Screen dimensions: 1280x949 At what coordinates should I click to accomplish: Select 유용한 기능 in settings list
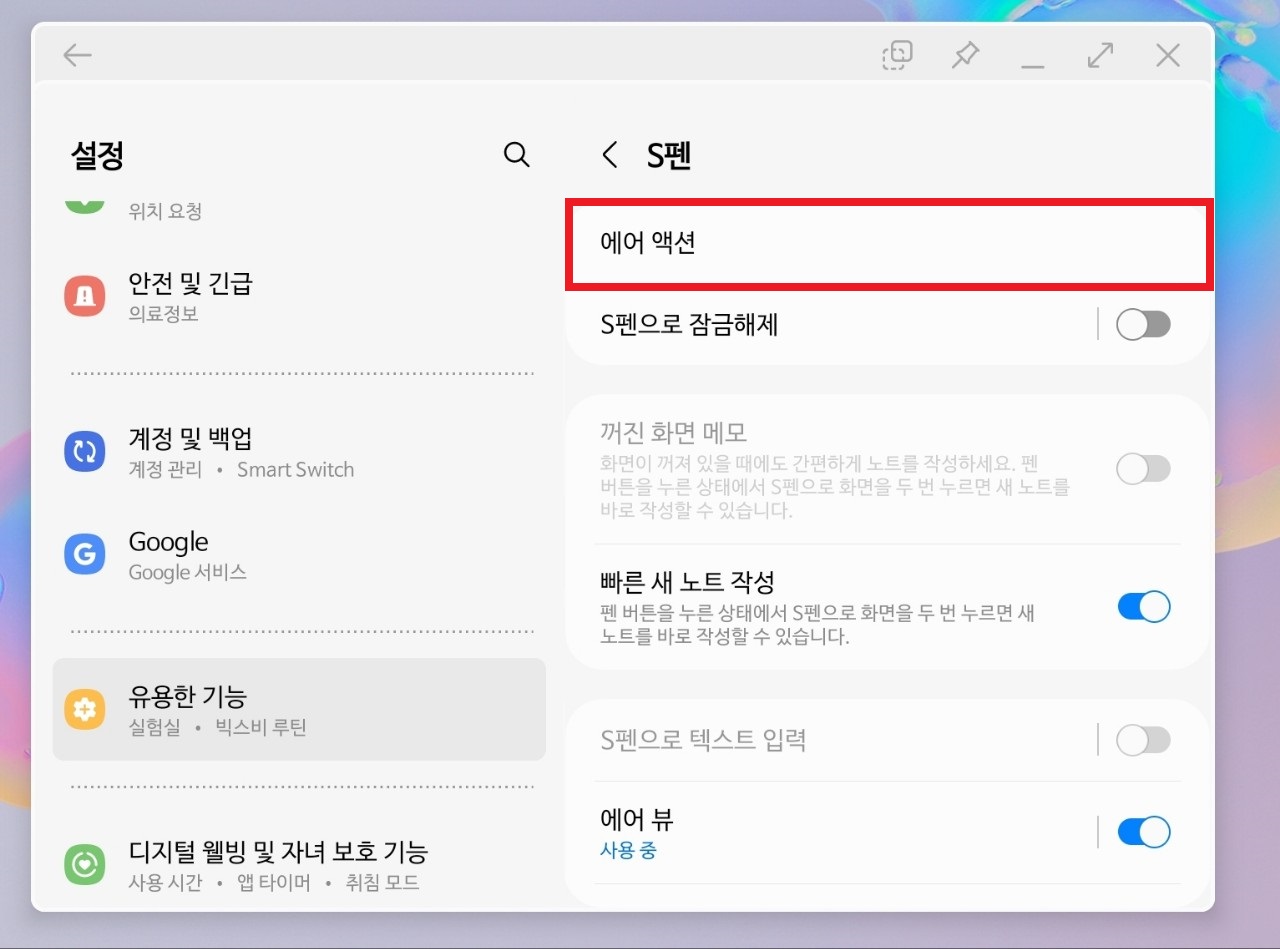pos(299,710)
